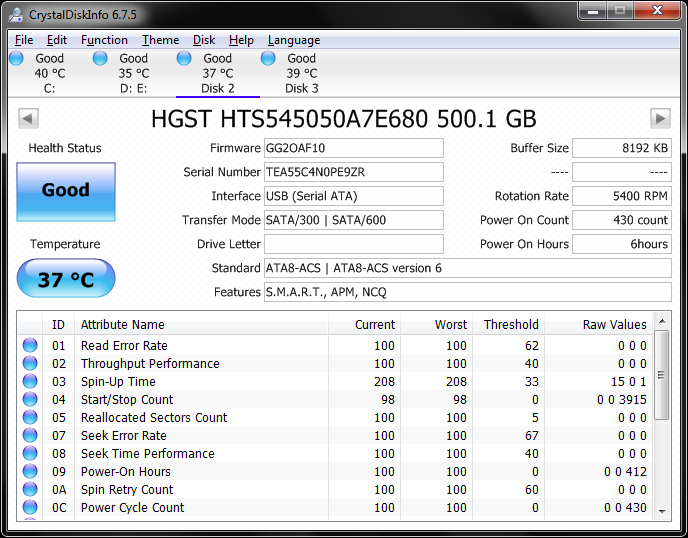Click the ID column header
This screenshot has width=688, height=538.
pyautogui.click(x=58, y=324)
